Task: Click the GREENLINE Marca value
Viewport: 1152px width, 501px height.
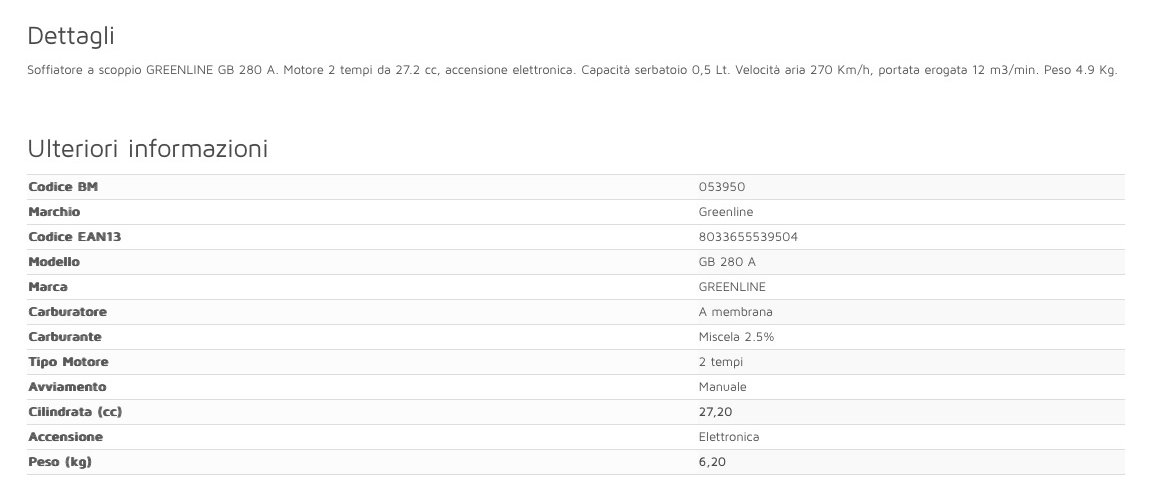Action: pyautogui.click(x=732, y=287)
